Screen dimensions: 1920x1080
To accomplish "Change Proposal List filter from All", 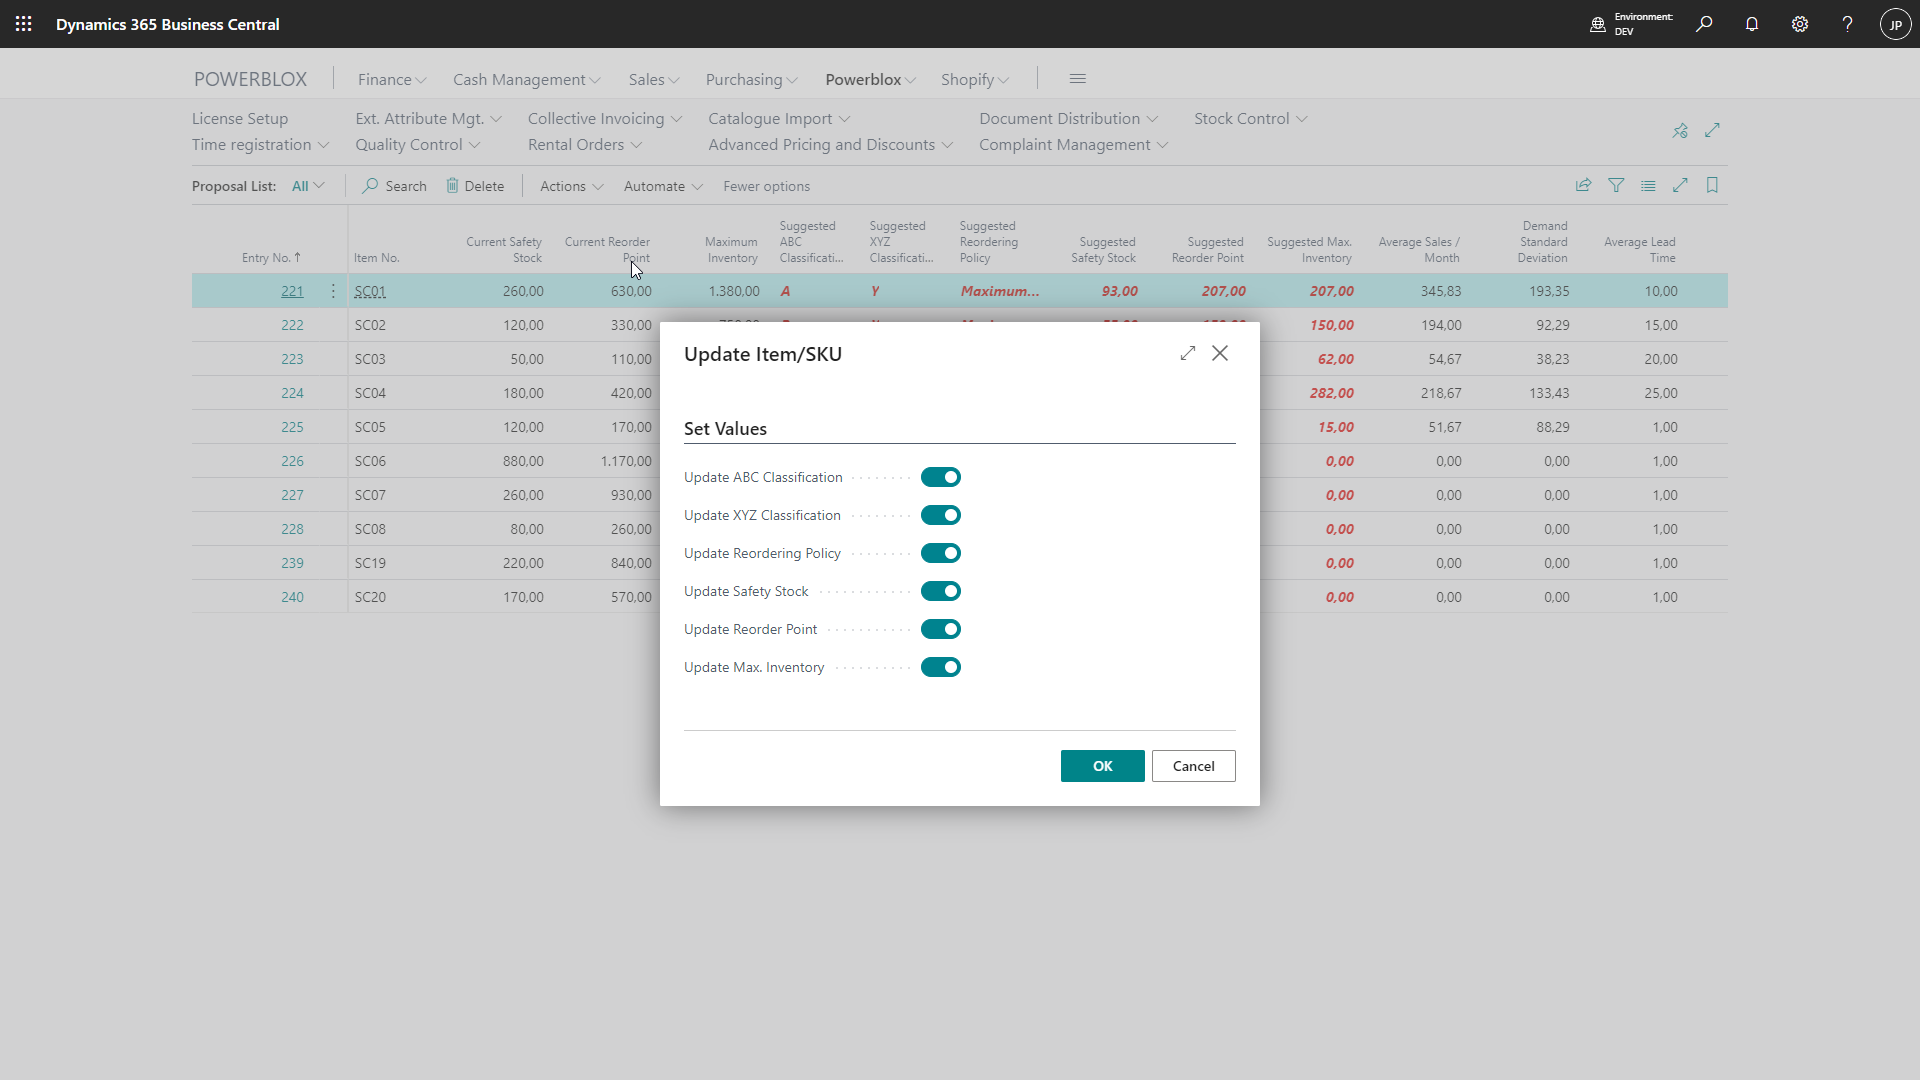I will coord(307,185).
